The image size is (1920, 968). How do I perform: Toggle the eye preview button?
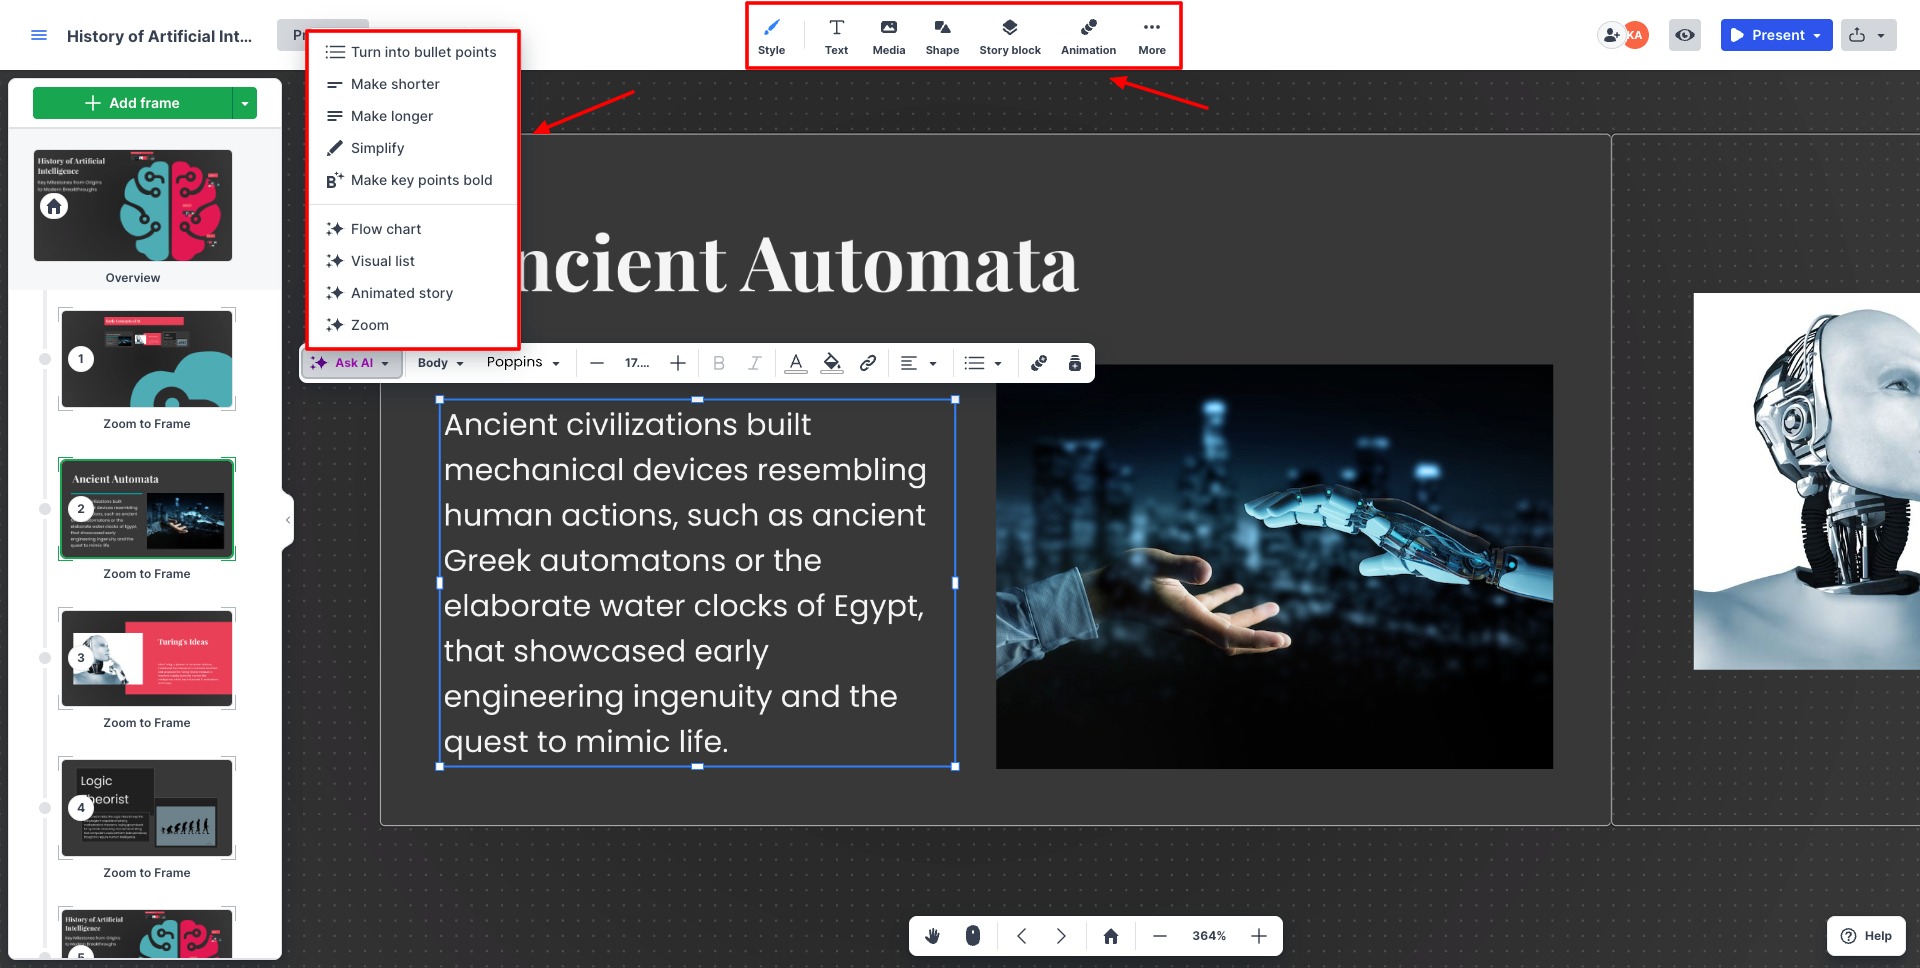pos(1685,35)
